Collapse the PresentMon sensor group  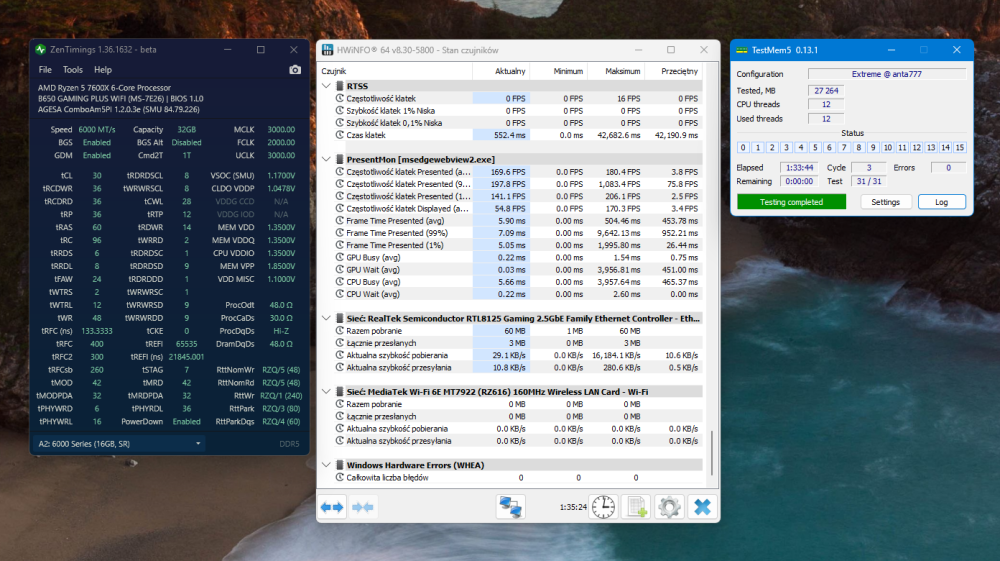pos(325,159)
